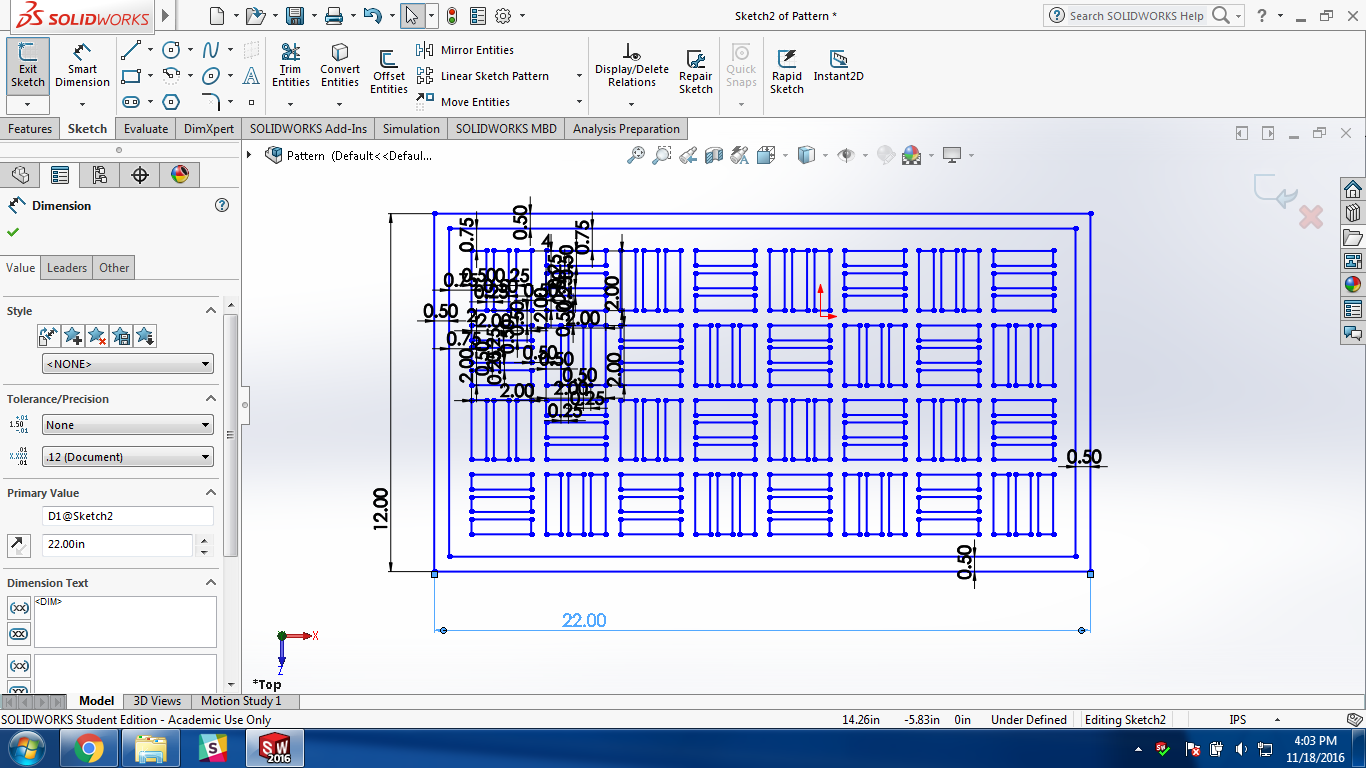Open the DisplayManager panel tab
Viewport: 1366px width, 768px height.
pyautogui.click(x=180, y=175)
